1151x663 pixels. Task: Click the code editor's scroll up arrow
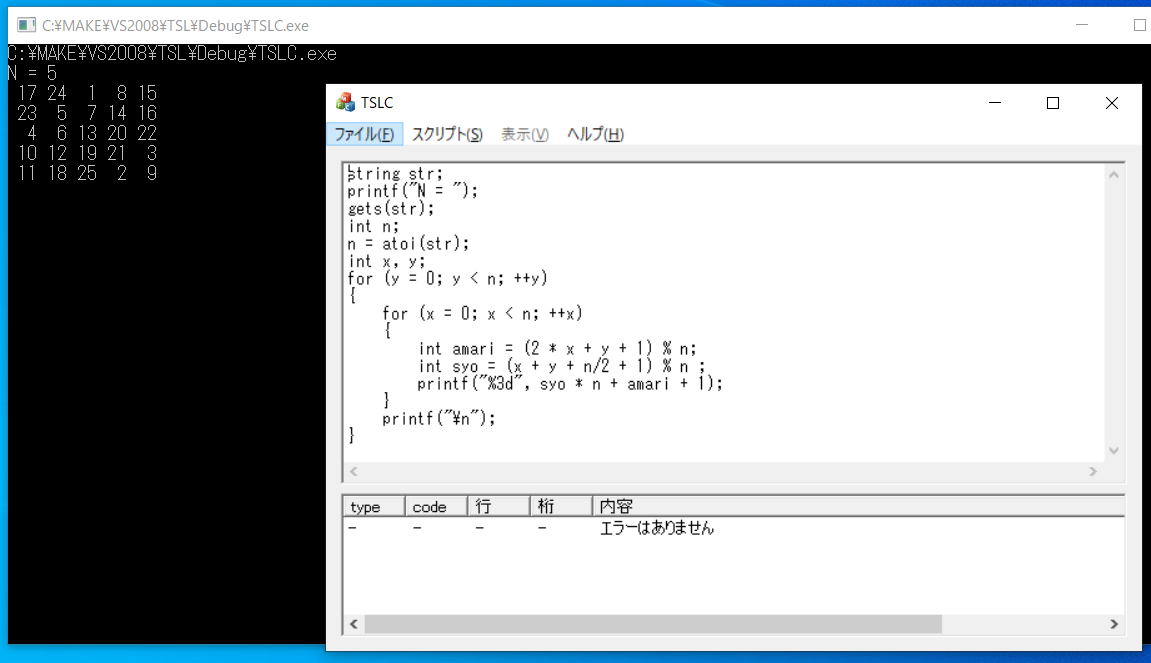[1114, 174]
